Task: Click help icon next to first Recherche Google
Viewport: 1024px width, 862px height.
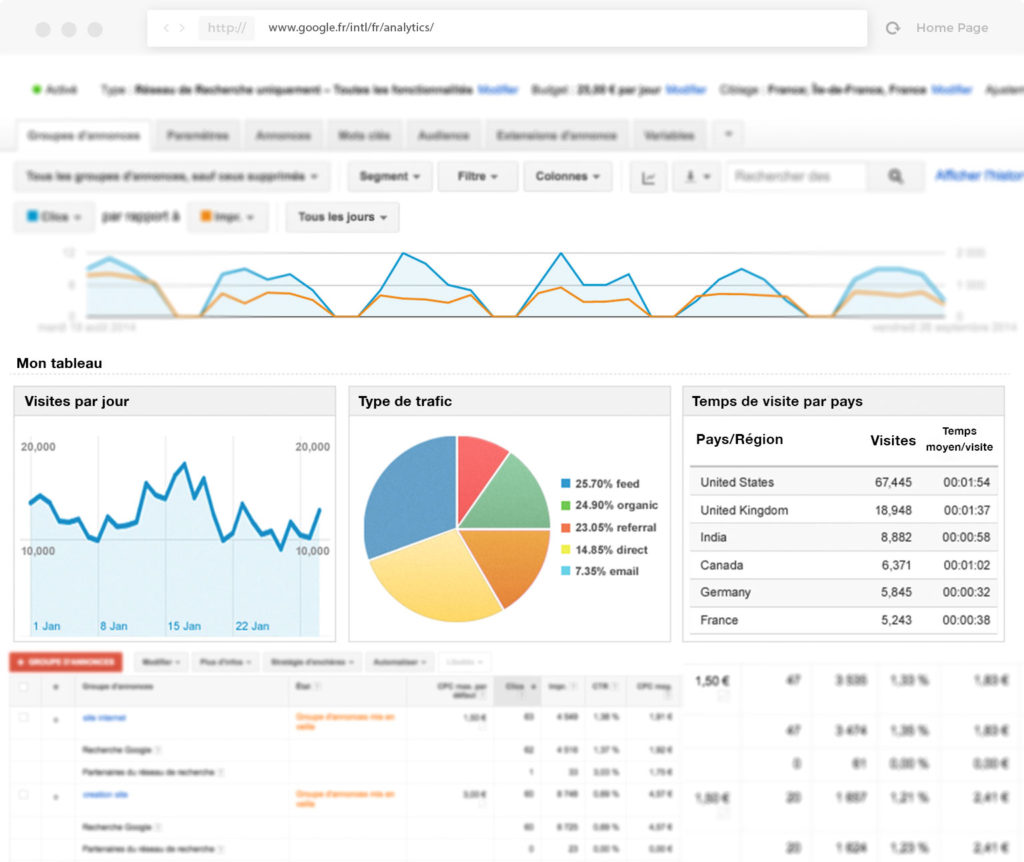Action: [x=158, y=750]
